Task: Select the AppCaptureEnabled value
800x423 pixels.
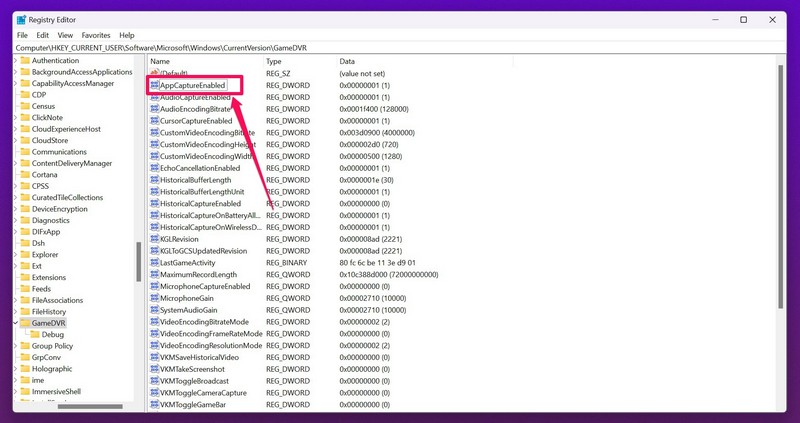Action: pyautogui.click(x=192, y=85)
